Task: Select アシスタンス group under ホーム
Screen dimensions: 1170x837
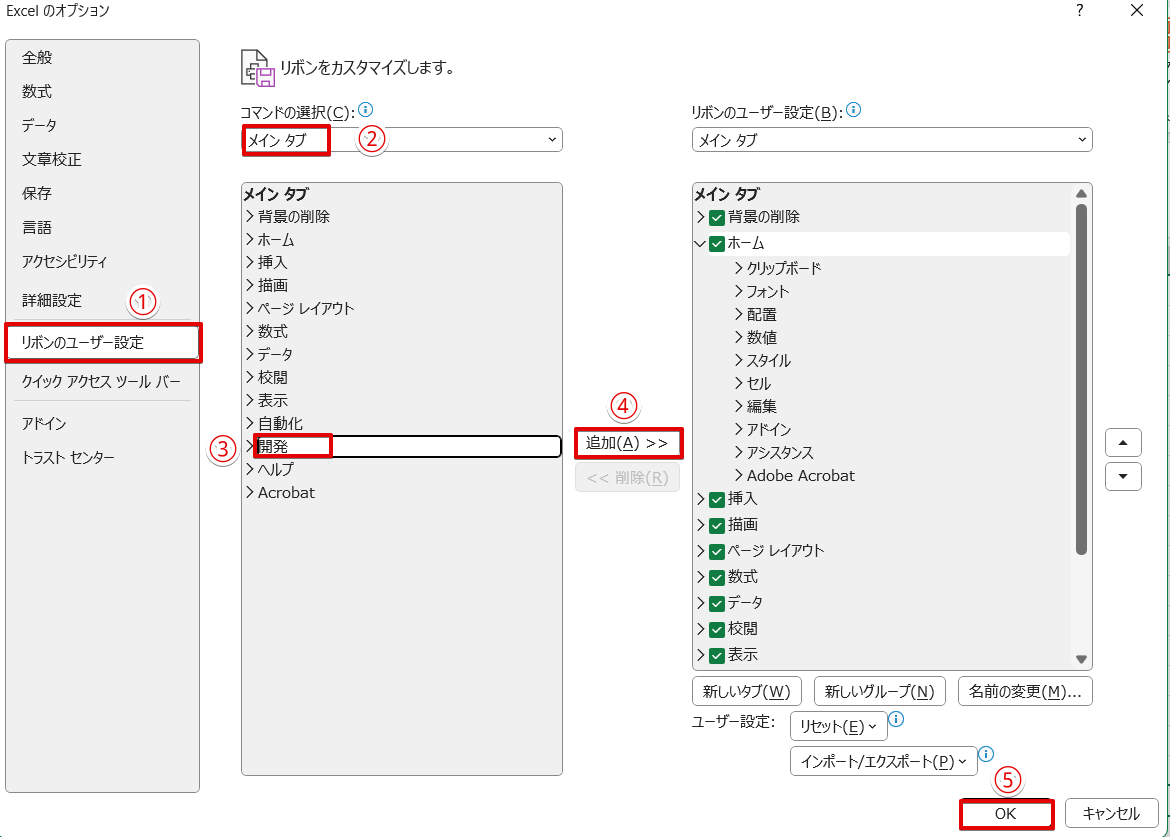Action: (x=780, y=452)
